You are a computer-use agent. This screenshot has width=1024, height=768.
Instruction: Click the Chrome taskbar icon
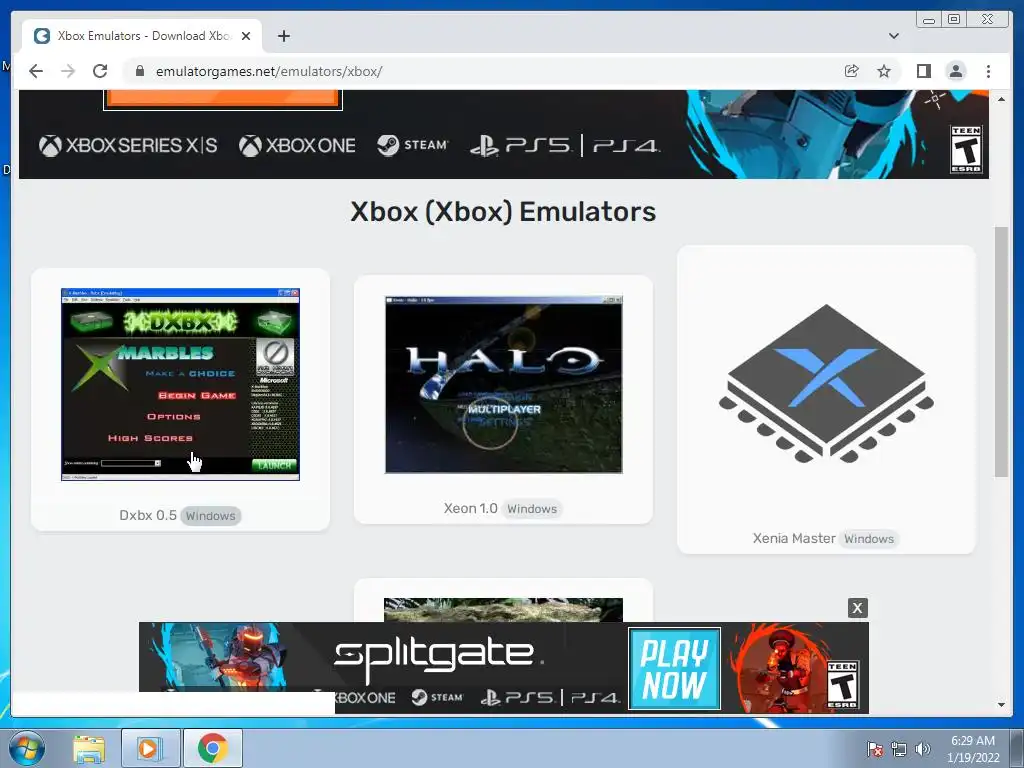pyautogui.click(x=212, y=748)
